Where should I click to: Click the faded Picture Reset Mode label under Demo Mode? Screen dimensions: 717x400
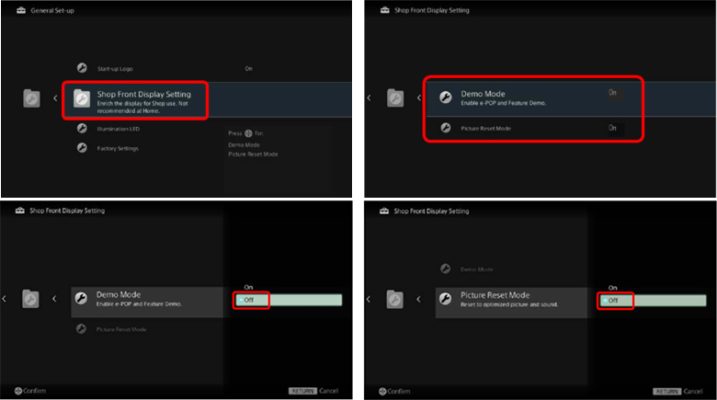point(121,329)
